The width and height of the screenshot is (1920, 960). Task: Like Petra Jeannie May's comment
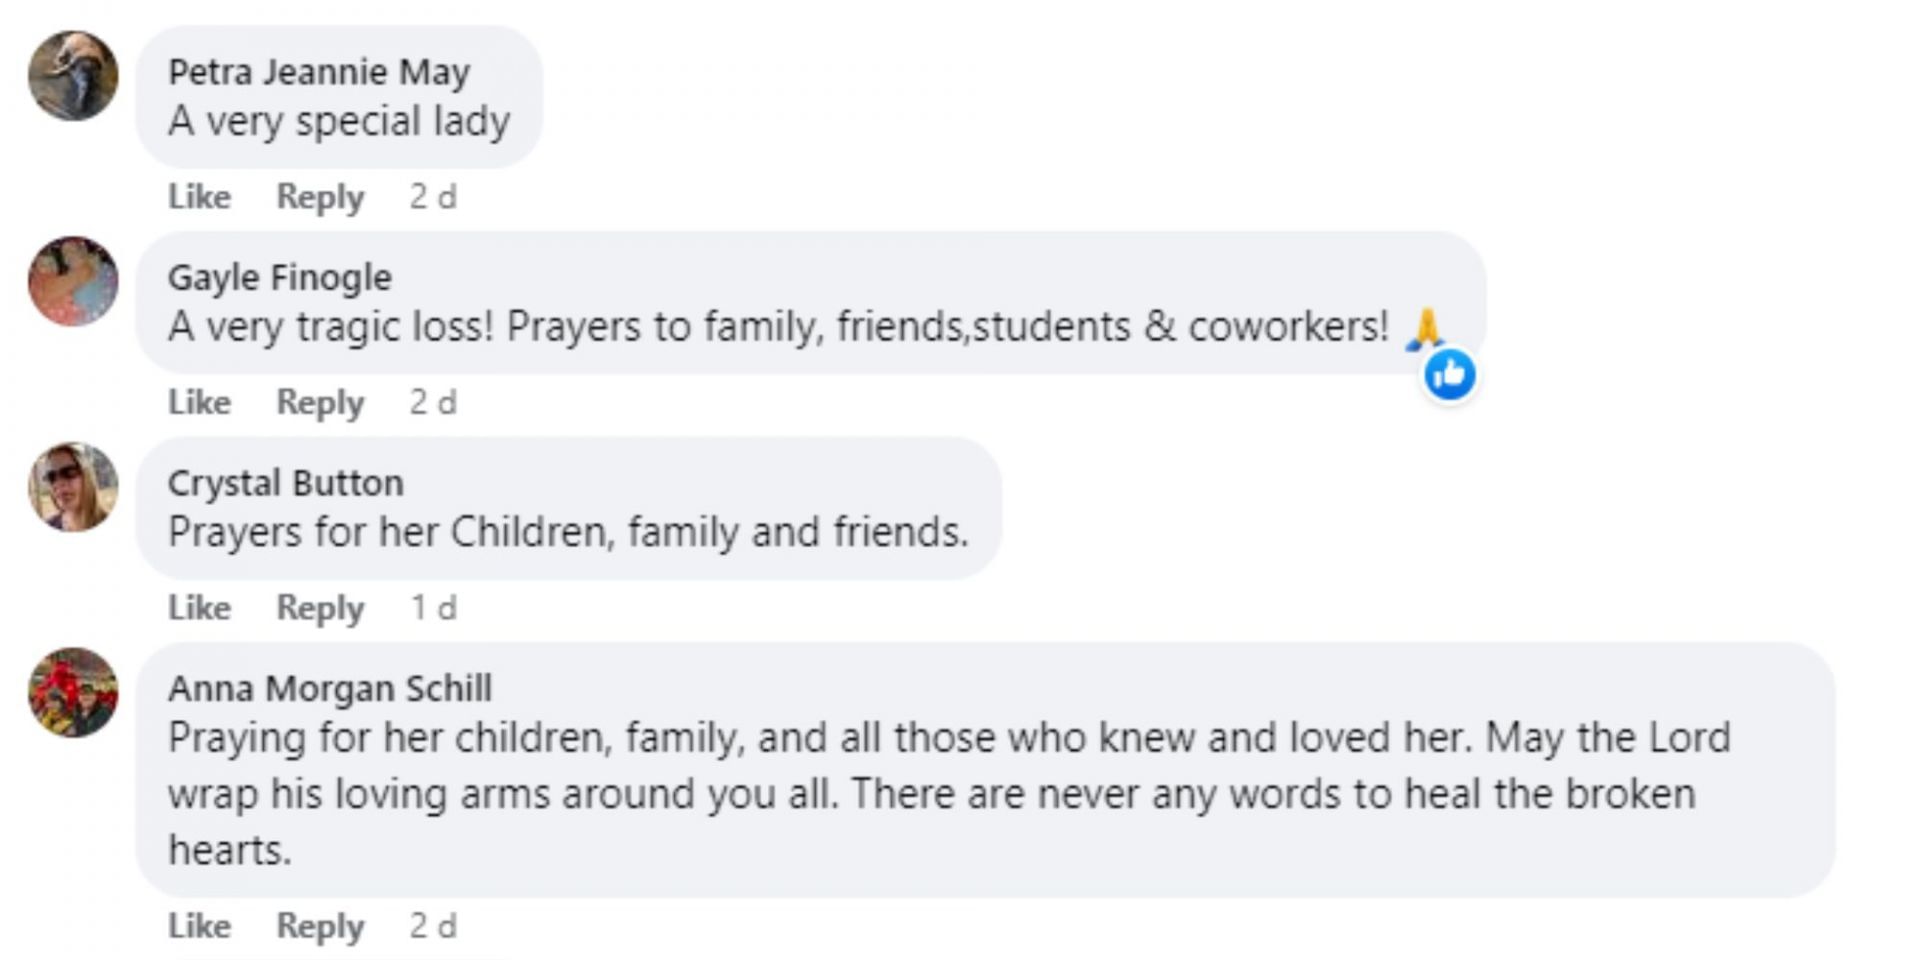point(199,197)
